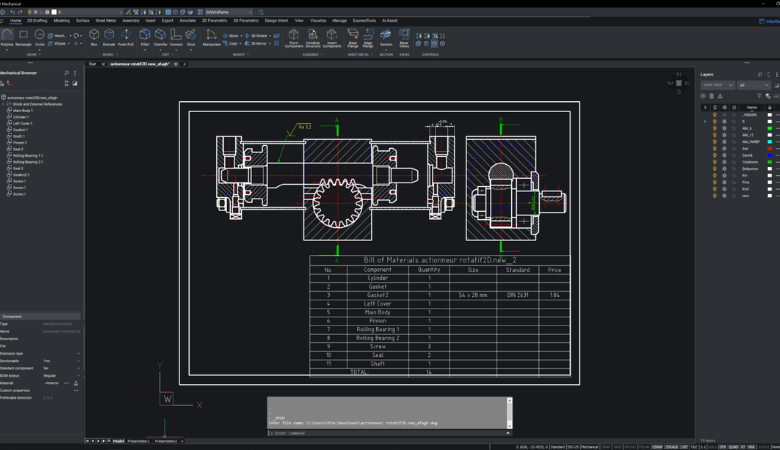Delete selected layer with trash icon
The image size is (780, 450).
(x=711, y=96)
